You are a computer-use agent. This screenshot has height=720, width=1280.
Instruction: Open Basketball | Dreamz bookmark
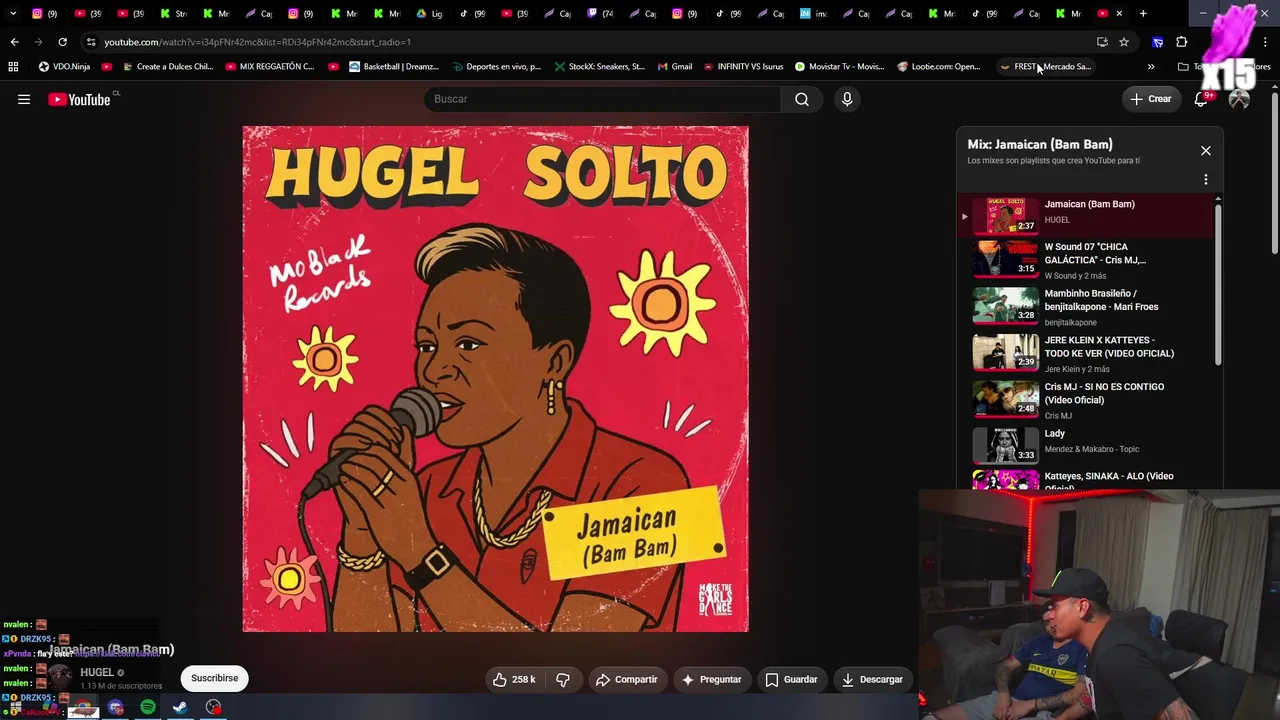click(394, 67)
